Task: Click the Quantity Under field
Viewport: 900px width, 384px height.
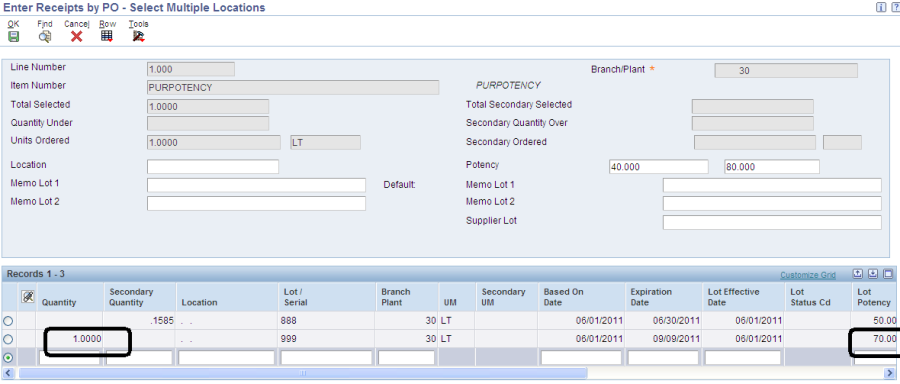Action: (x=208, y=123)
